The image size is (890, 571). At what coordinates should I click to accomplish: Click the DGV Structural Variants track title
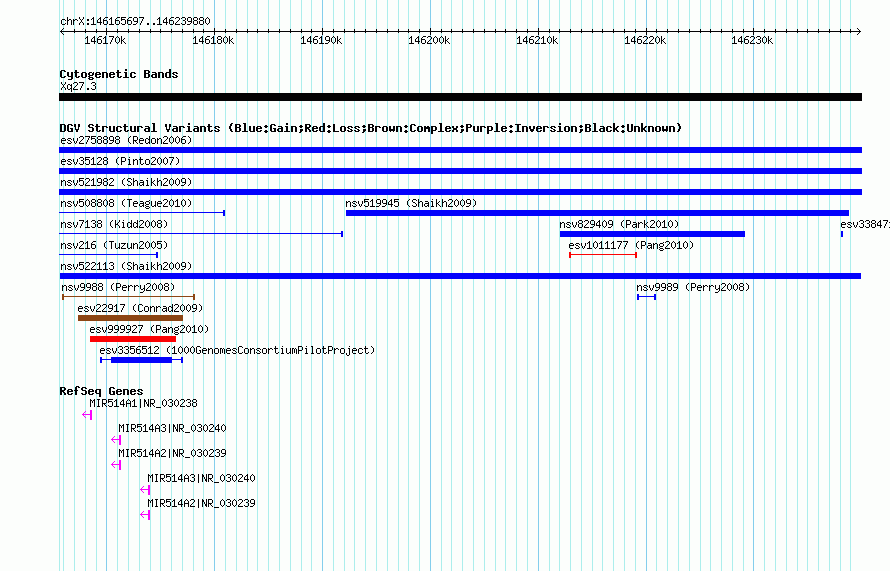(x=371, y=128)
